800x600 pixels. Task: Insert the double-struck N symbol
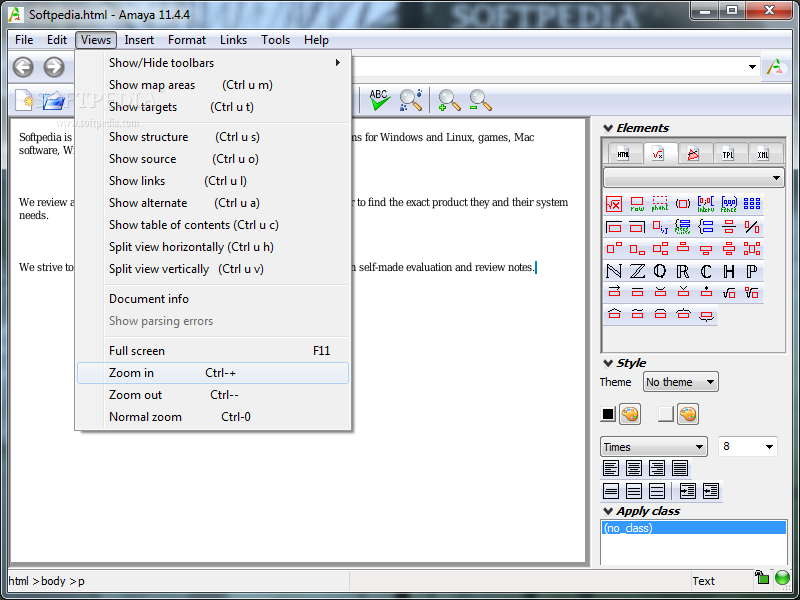pyautogui.click(x=614, y=271)
